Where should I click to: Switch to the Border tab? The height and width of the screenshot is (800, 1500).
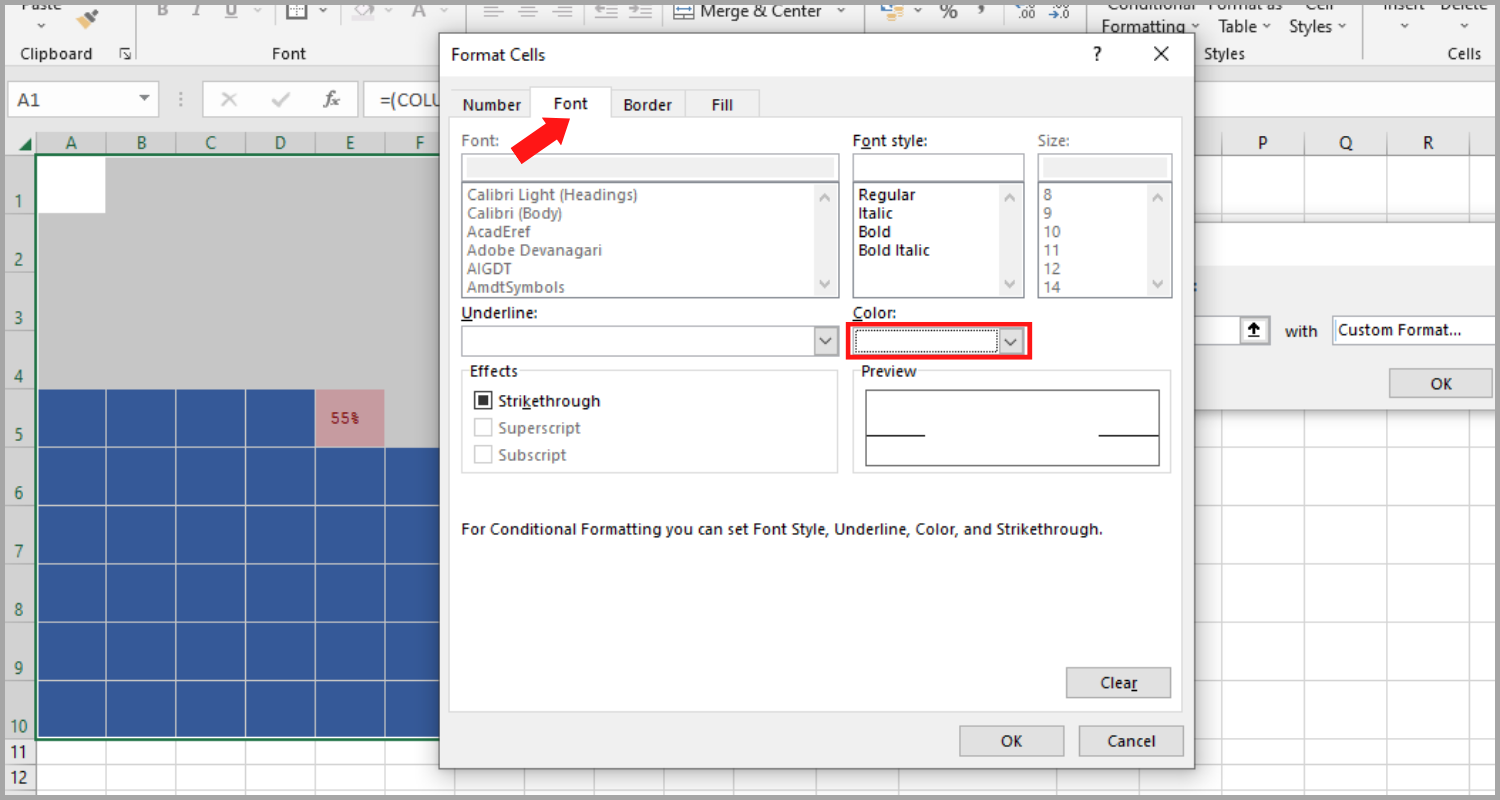tap(647, 105)
